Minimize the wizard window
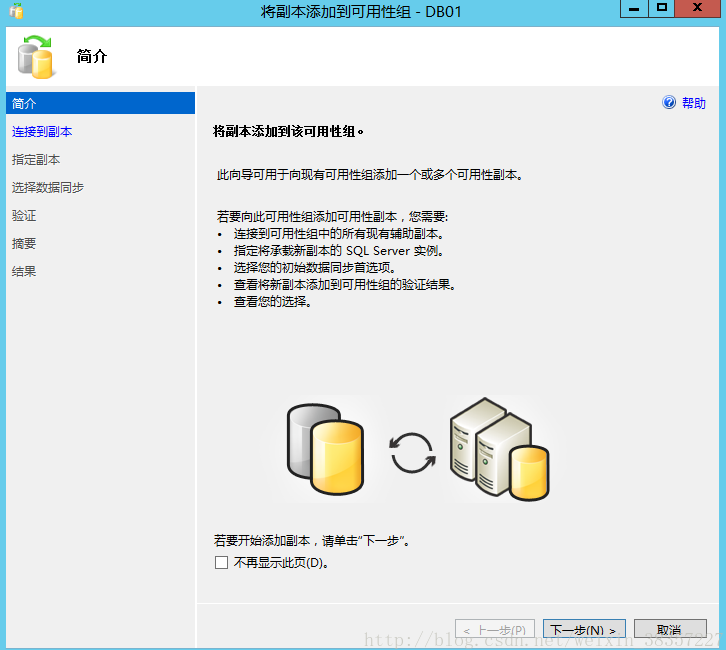The width and height of the screenshot is (726, 650). [x=634, y=9]
